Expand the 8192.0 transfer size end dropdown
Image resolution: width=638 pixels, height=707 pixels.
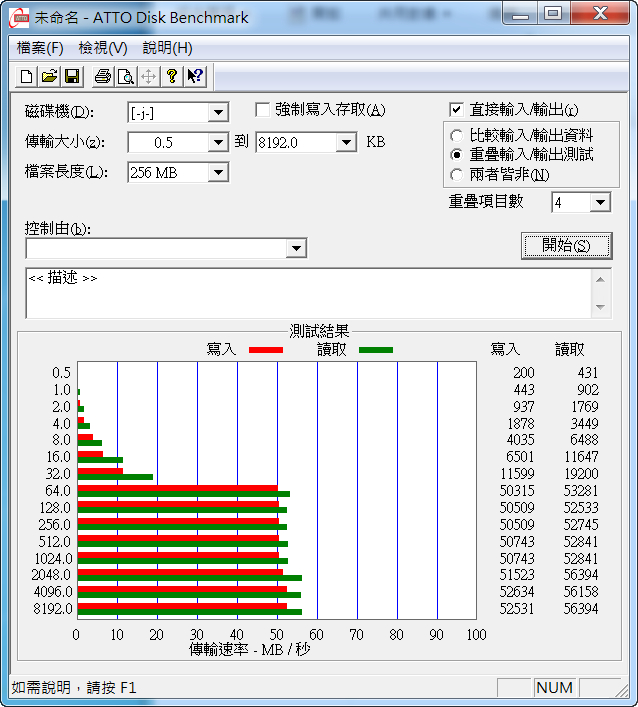(346, 142)
